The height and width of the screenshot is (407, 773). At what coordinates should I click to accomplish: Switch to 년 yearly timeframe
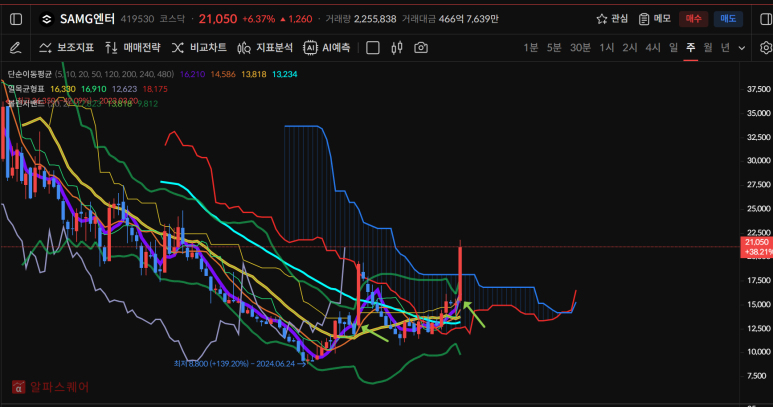[725, 48]
